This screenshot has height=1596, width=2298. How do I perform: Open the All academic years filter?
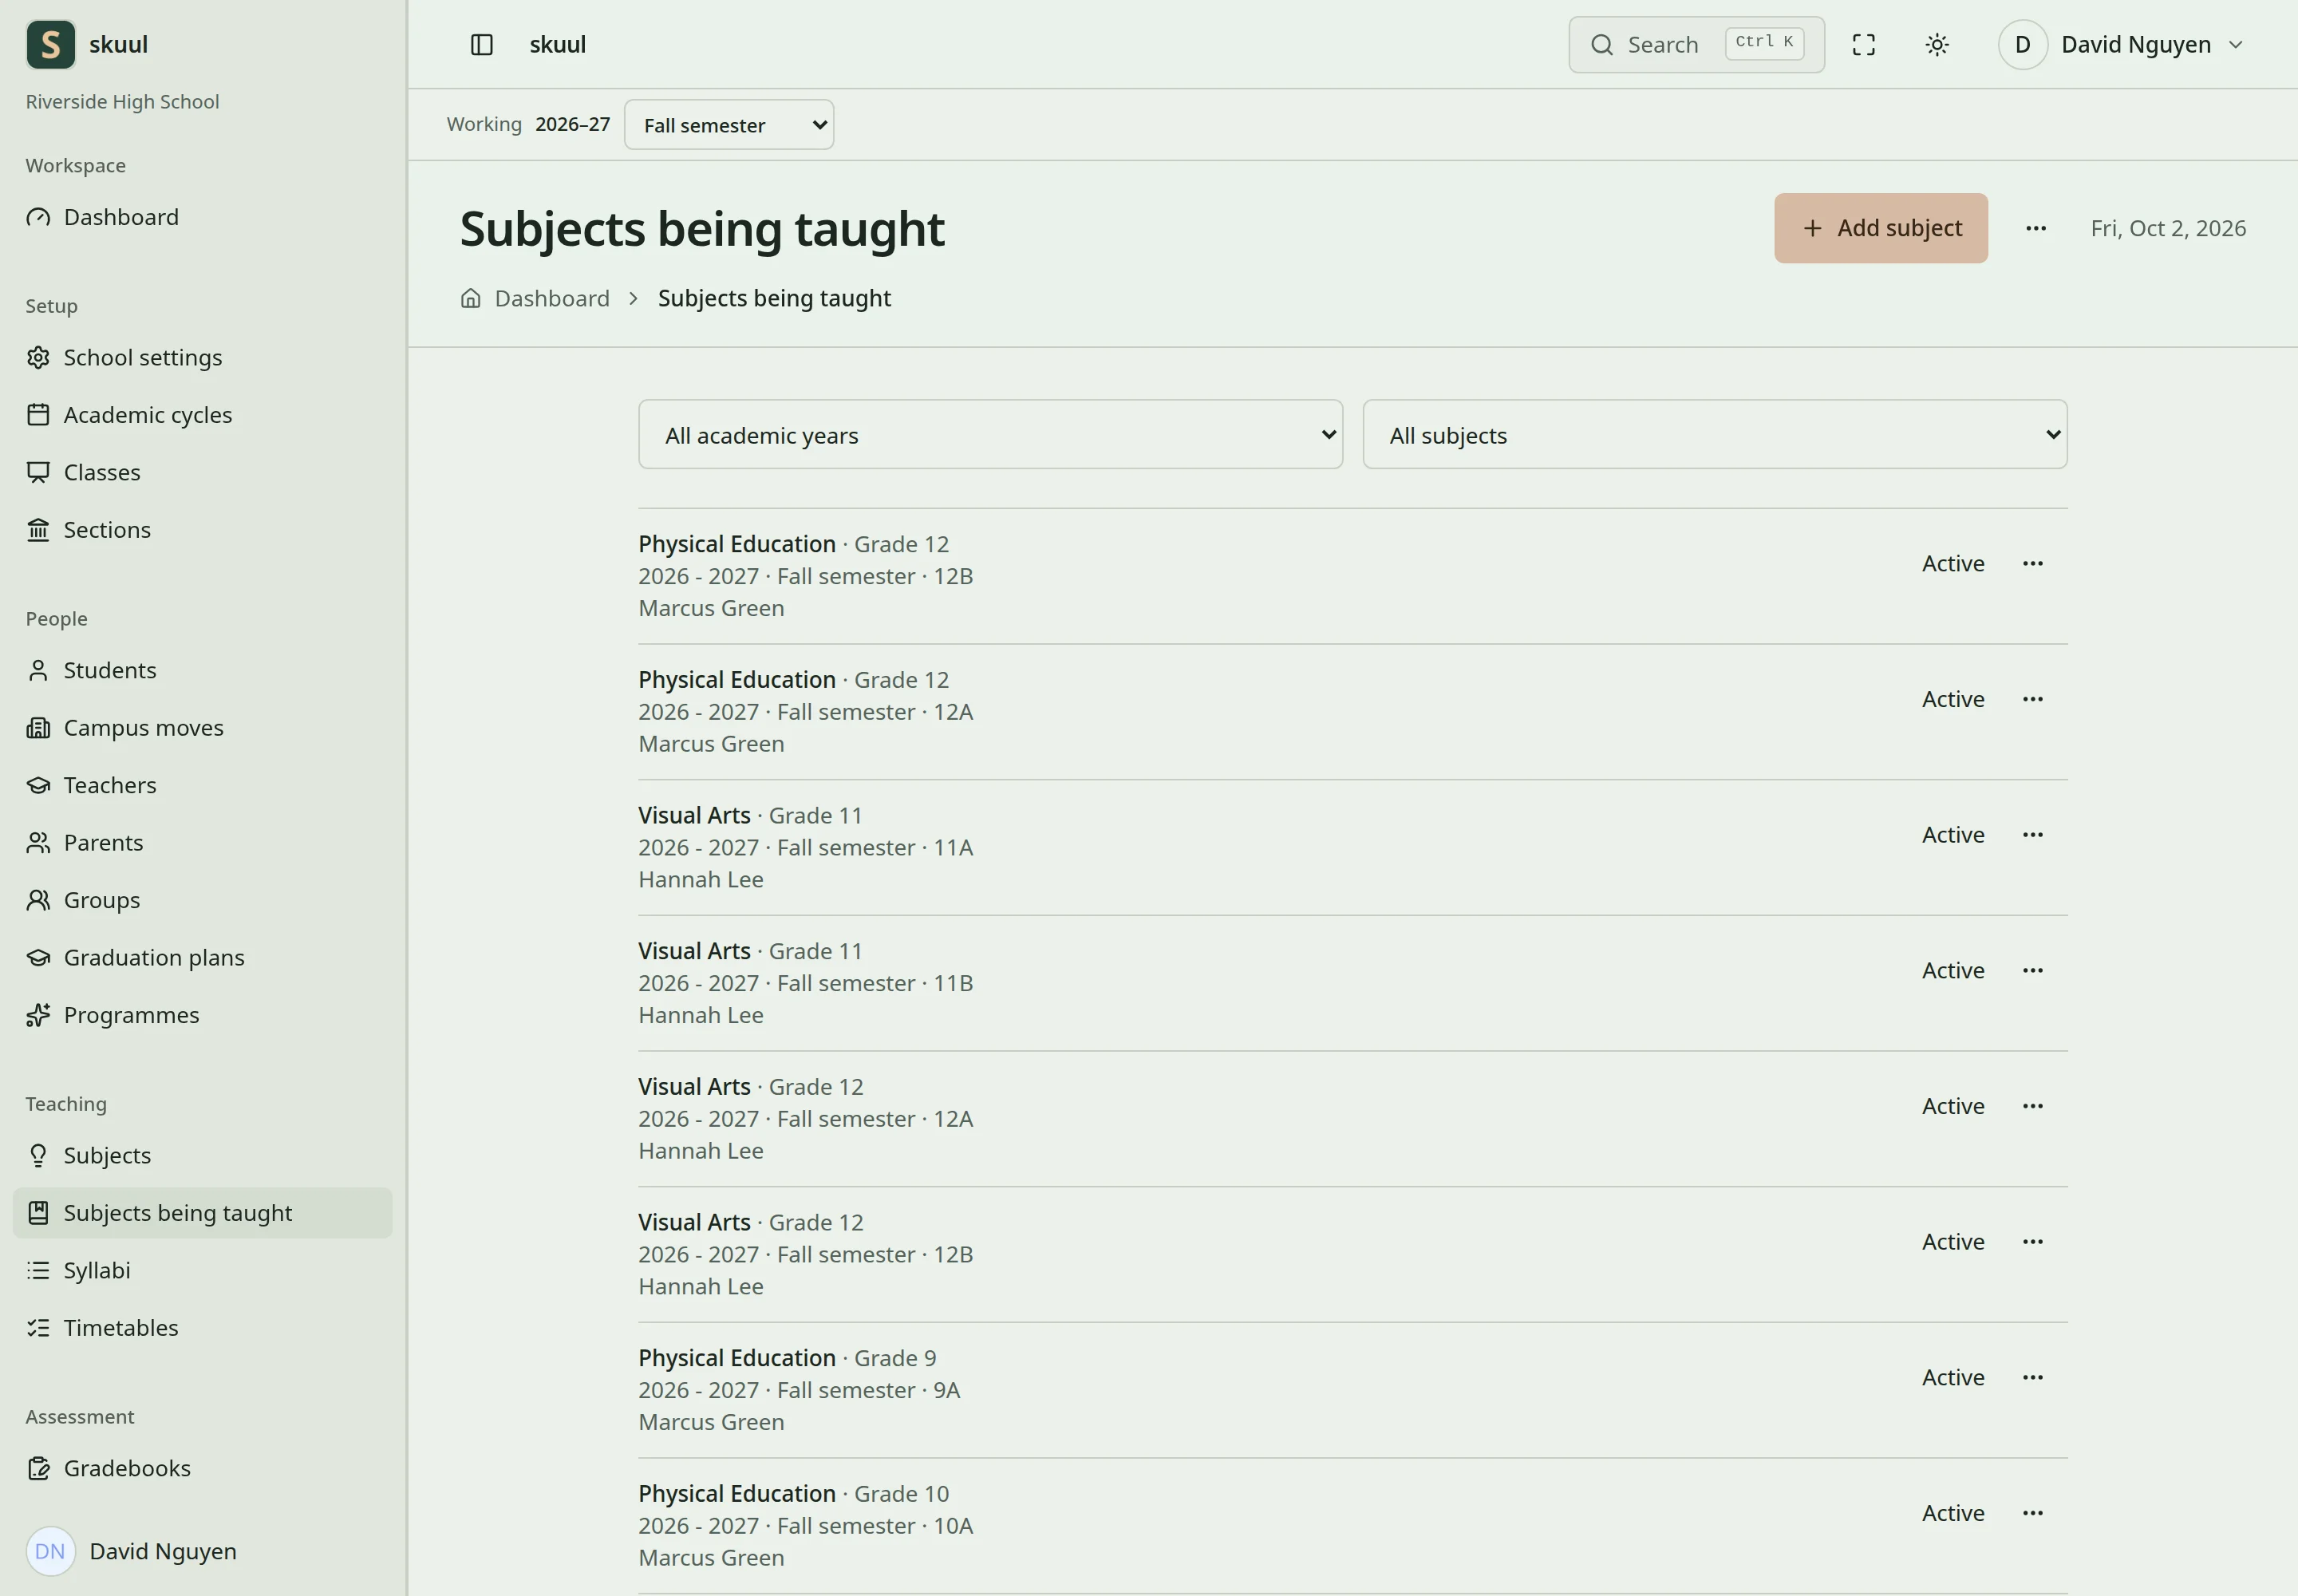990,435
